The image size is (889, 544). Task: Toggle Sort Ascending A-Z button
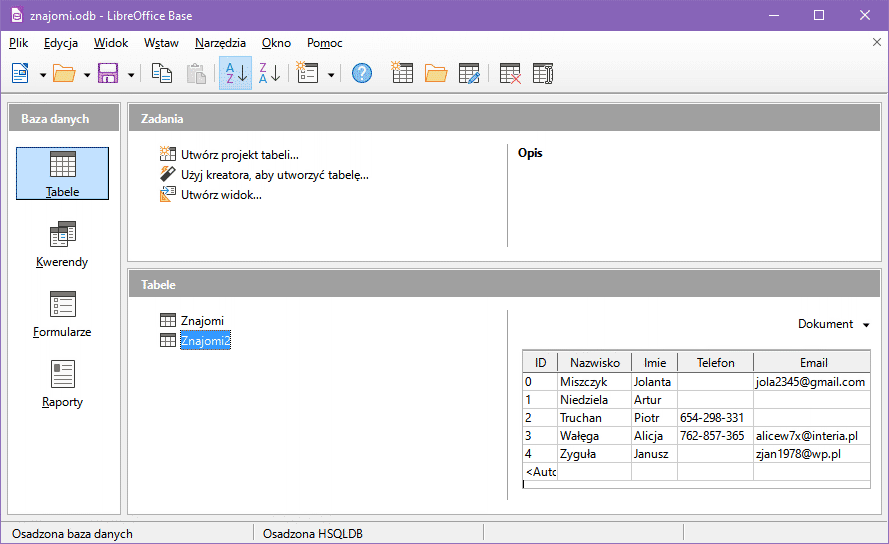[235, 73]
